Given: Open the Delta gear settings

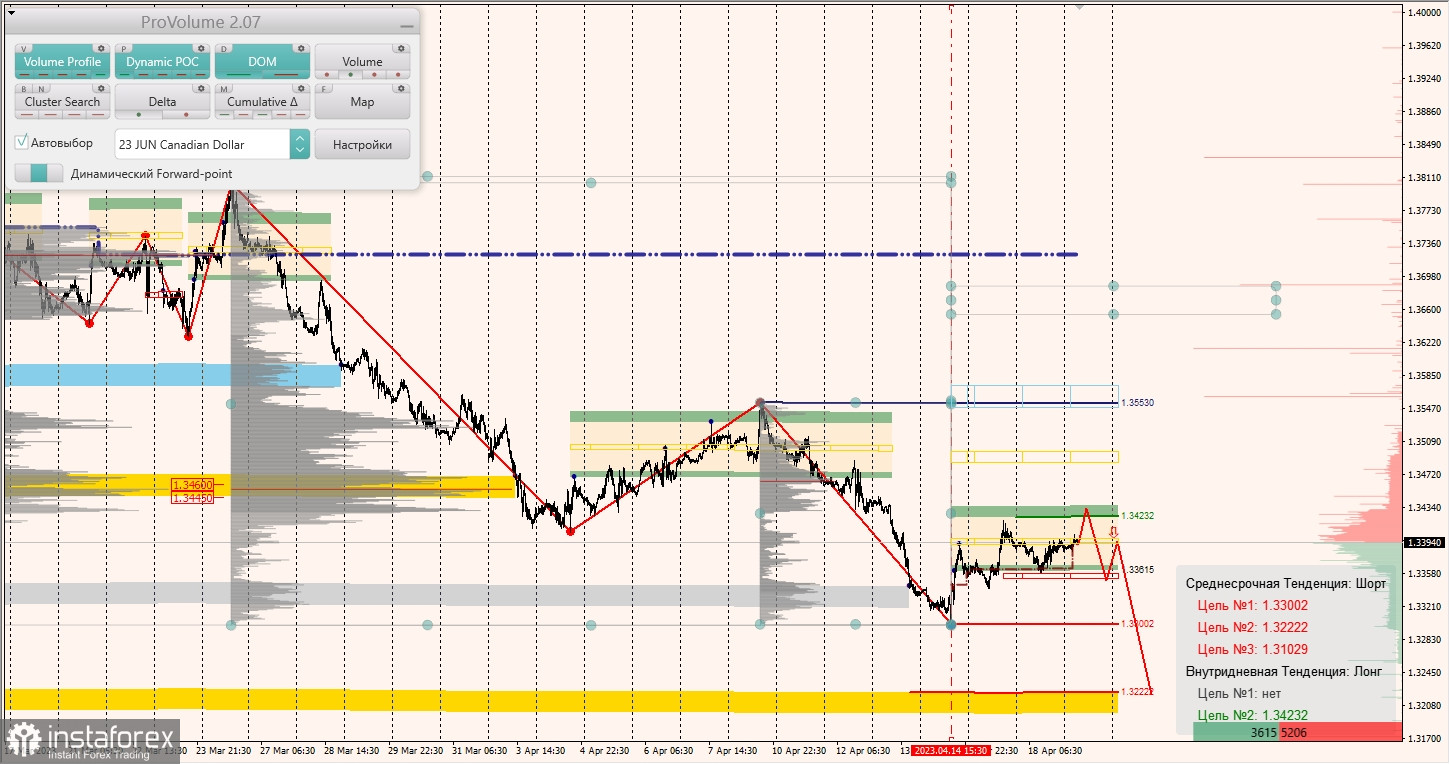Looking at the screenshot, I should pyautogui.click(x=201, y=88).
